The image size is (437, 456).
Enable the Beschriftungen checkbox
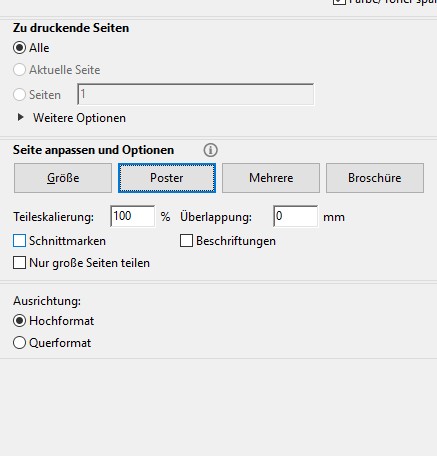[x=186, y=241]
